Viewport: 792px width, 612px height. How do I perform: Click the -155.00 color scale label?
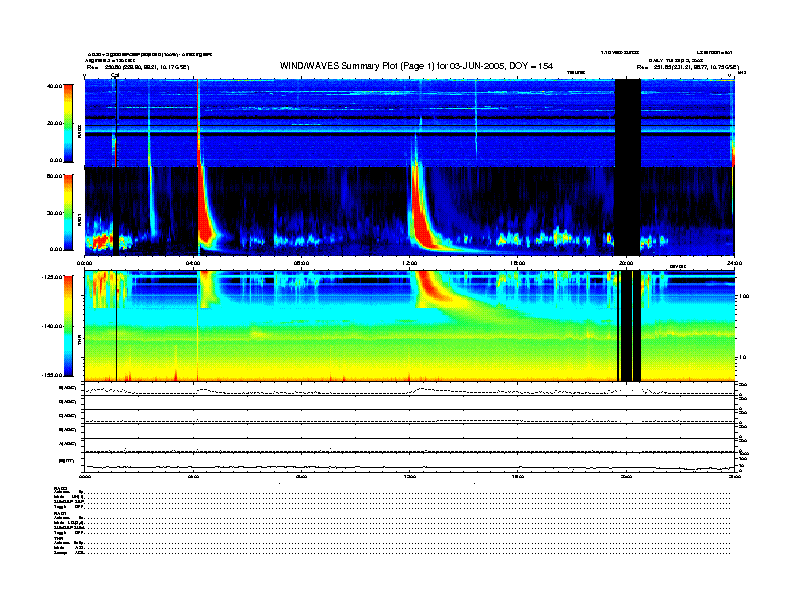pyautogui.click(x=52, y=375)
